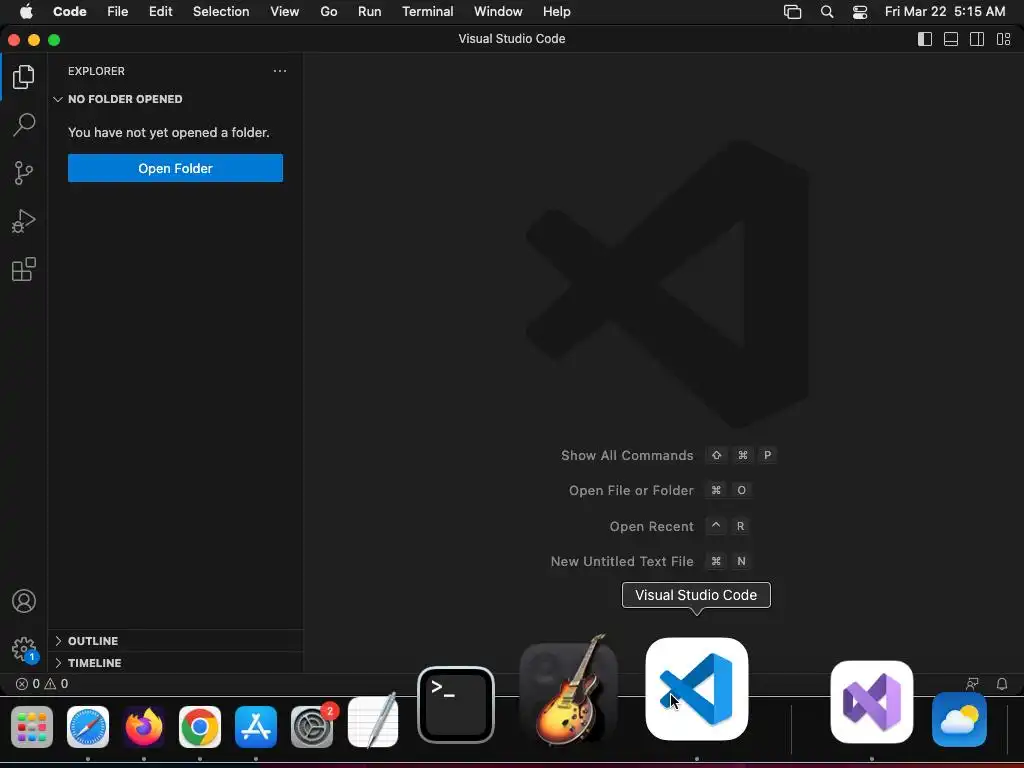Open the File menu
The height and width of the screenshot is (768, 1024).
click(118, 12)
